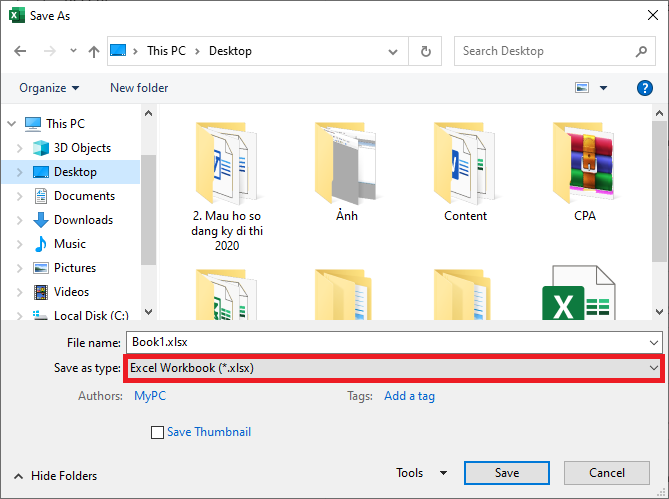669x499 pixels.
Task: Click the Cancel button
Action: (607, 473)
